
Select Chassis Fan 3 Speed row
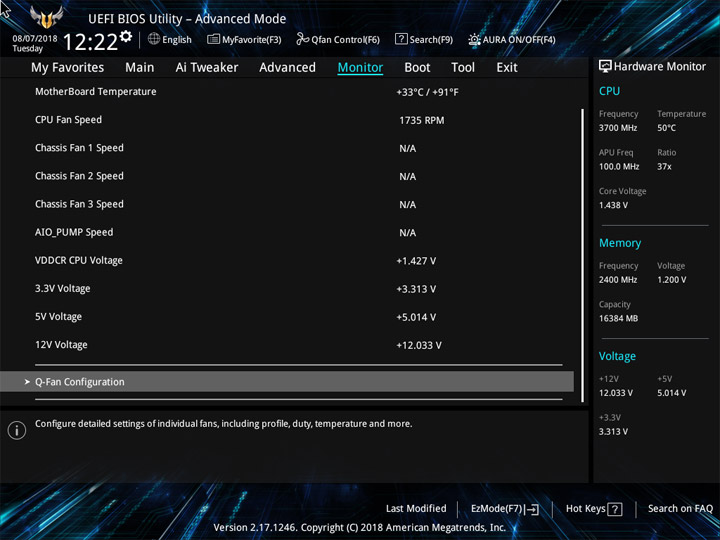[287, 204]
